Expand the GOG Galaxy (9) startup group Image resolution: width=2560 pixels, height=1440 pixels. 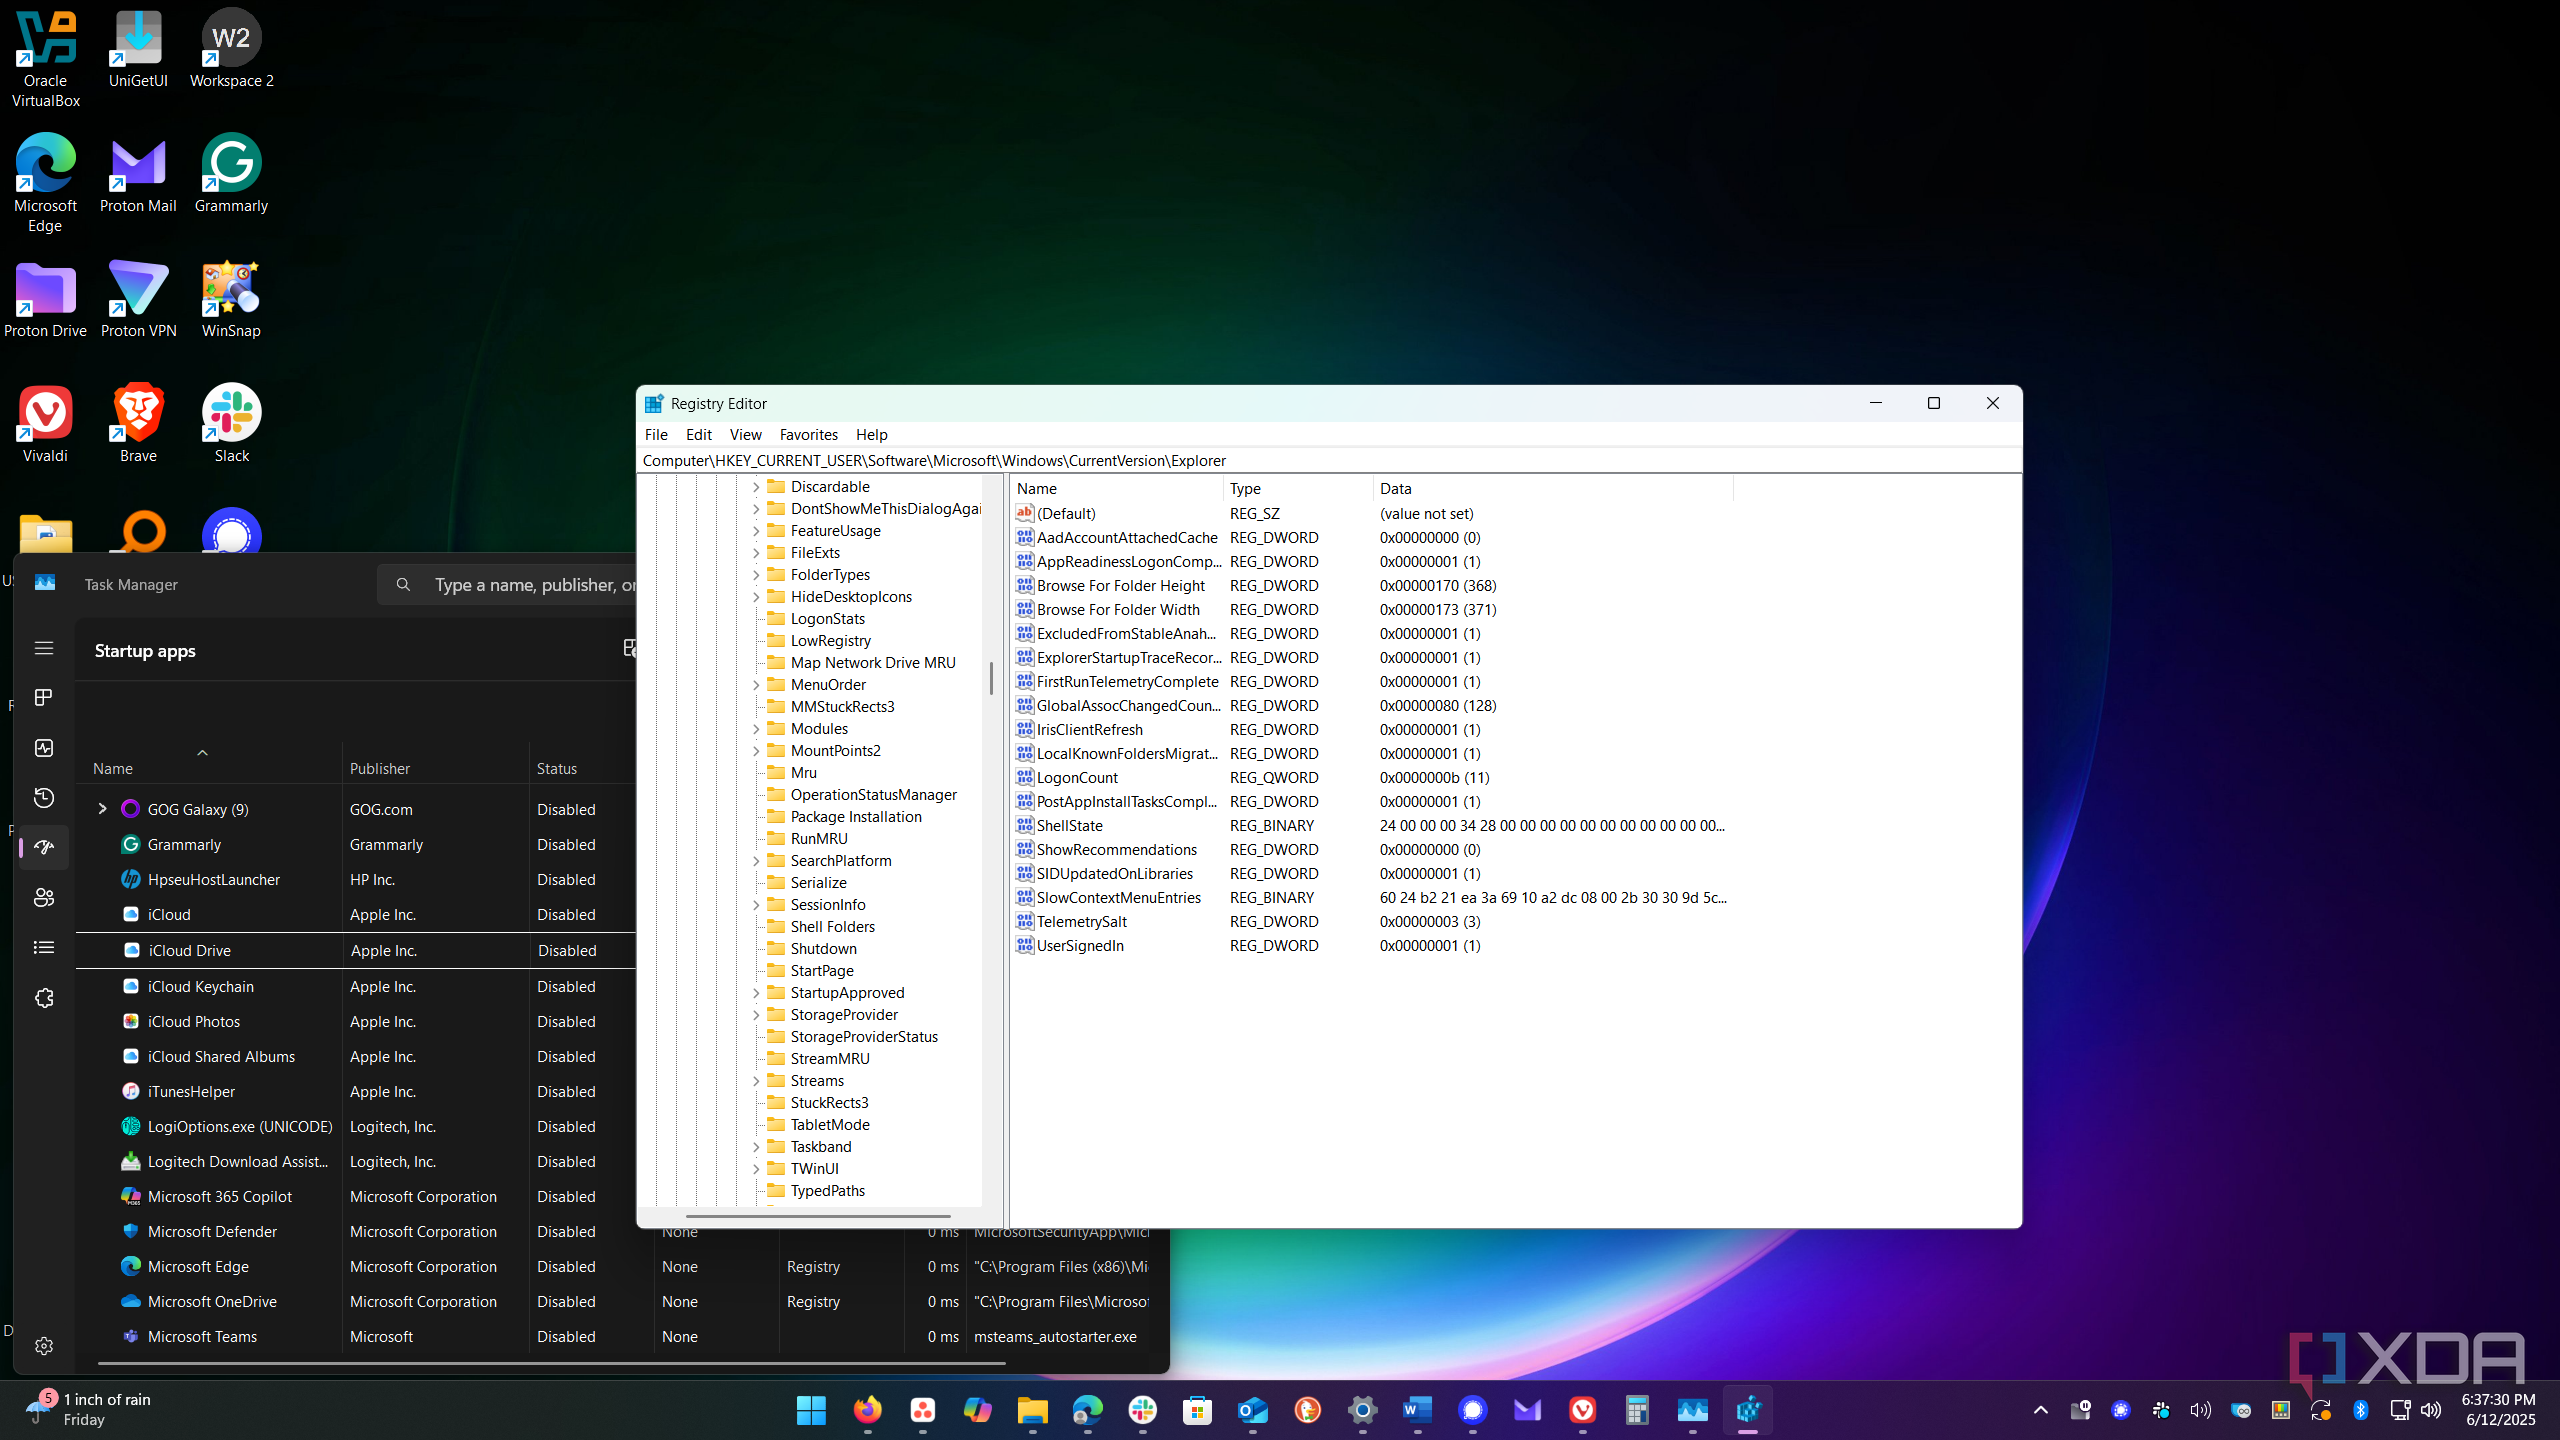[102, 809]
